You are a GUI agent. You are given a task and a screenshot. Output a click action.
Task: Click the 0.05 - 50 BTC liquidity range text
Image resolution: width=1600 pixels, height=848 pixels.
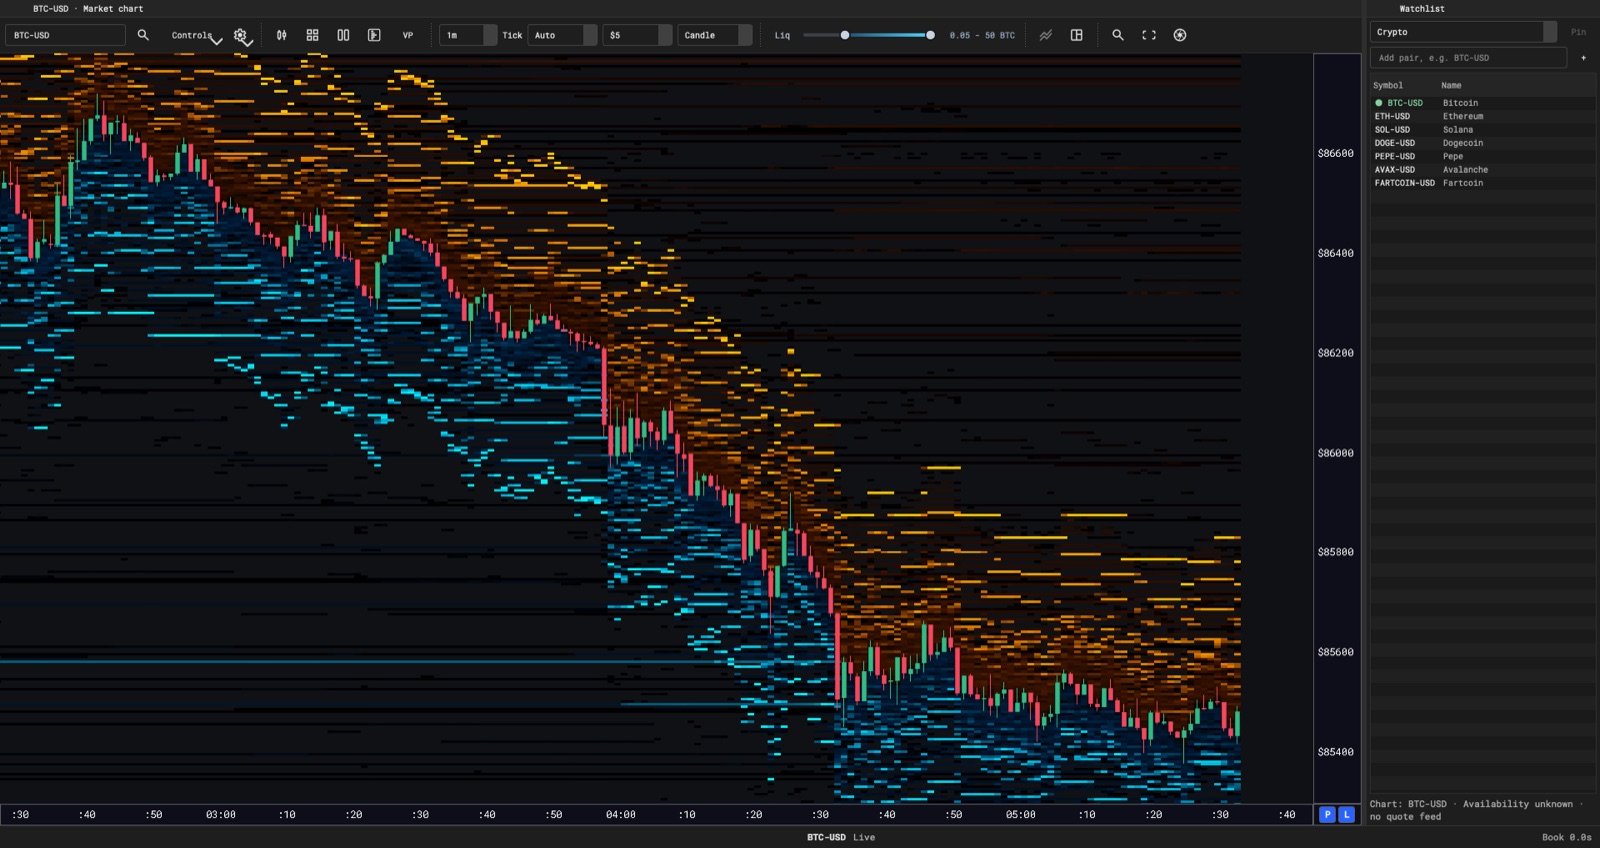click(x=982, y=35)
